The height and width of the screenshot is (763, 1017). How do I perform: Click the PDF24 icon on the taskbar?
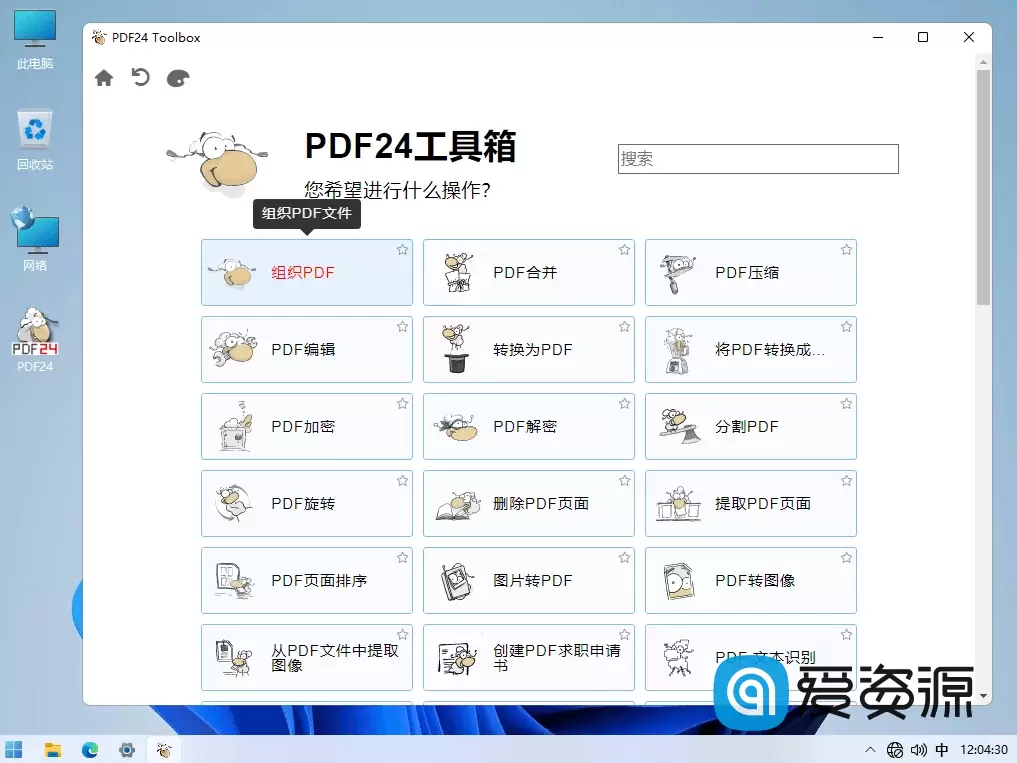point(164,748)
